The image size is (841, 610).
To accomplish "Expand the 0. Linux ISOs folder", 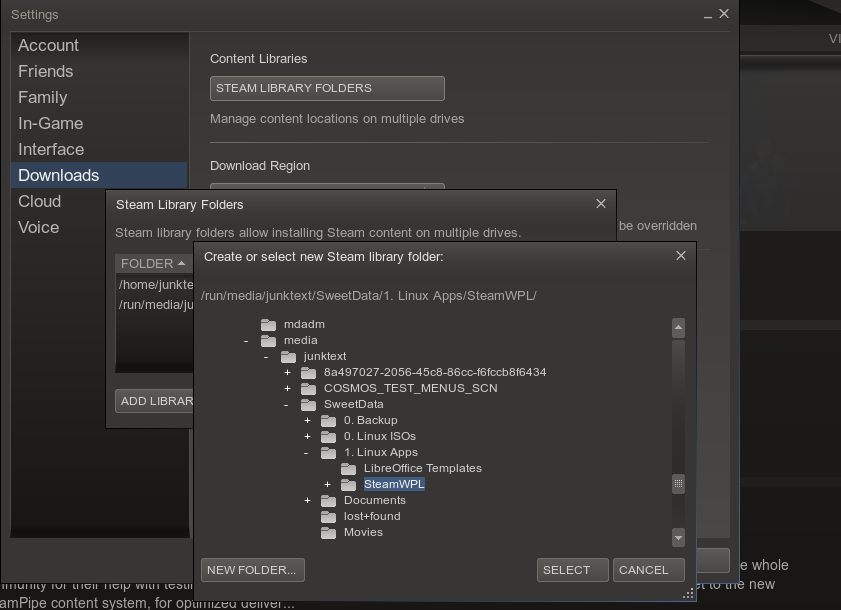I will coord(307,436).
